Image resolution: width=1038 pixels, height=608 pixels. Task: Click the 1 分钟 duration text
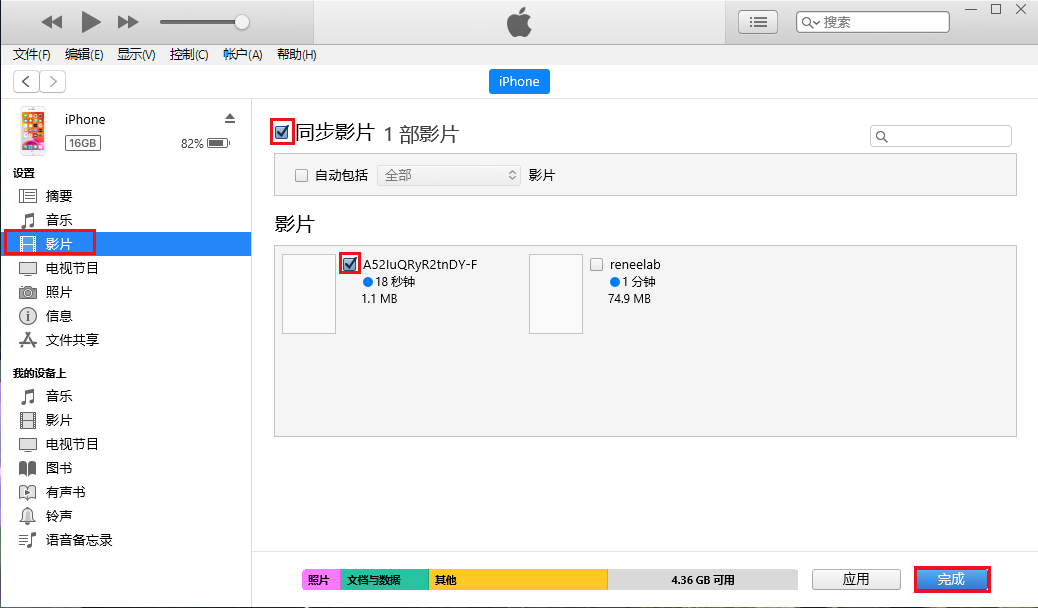coord(639,281)
